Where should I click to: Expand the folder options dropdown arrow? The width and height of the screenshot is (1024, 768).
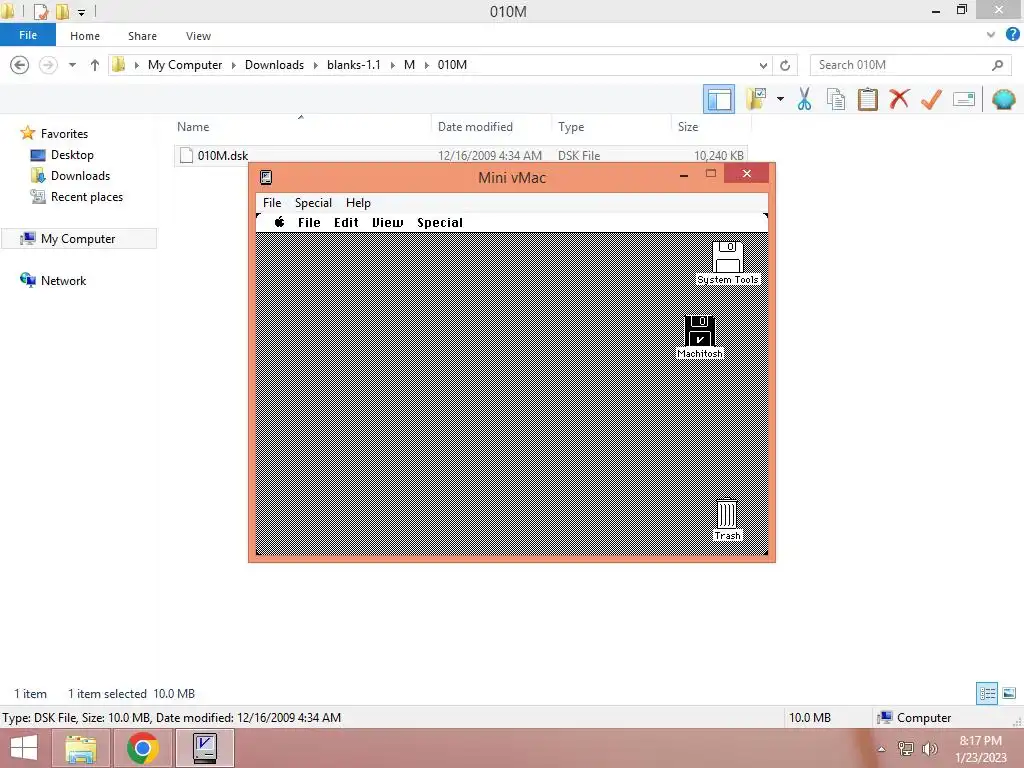point(780,99)
